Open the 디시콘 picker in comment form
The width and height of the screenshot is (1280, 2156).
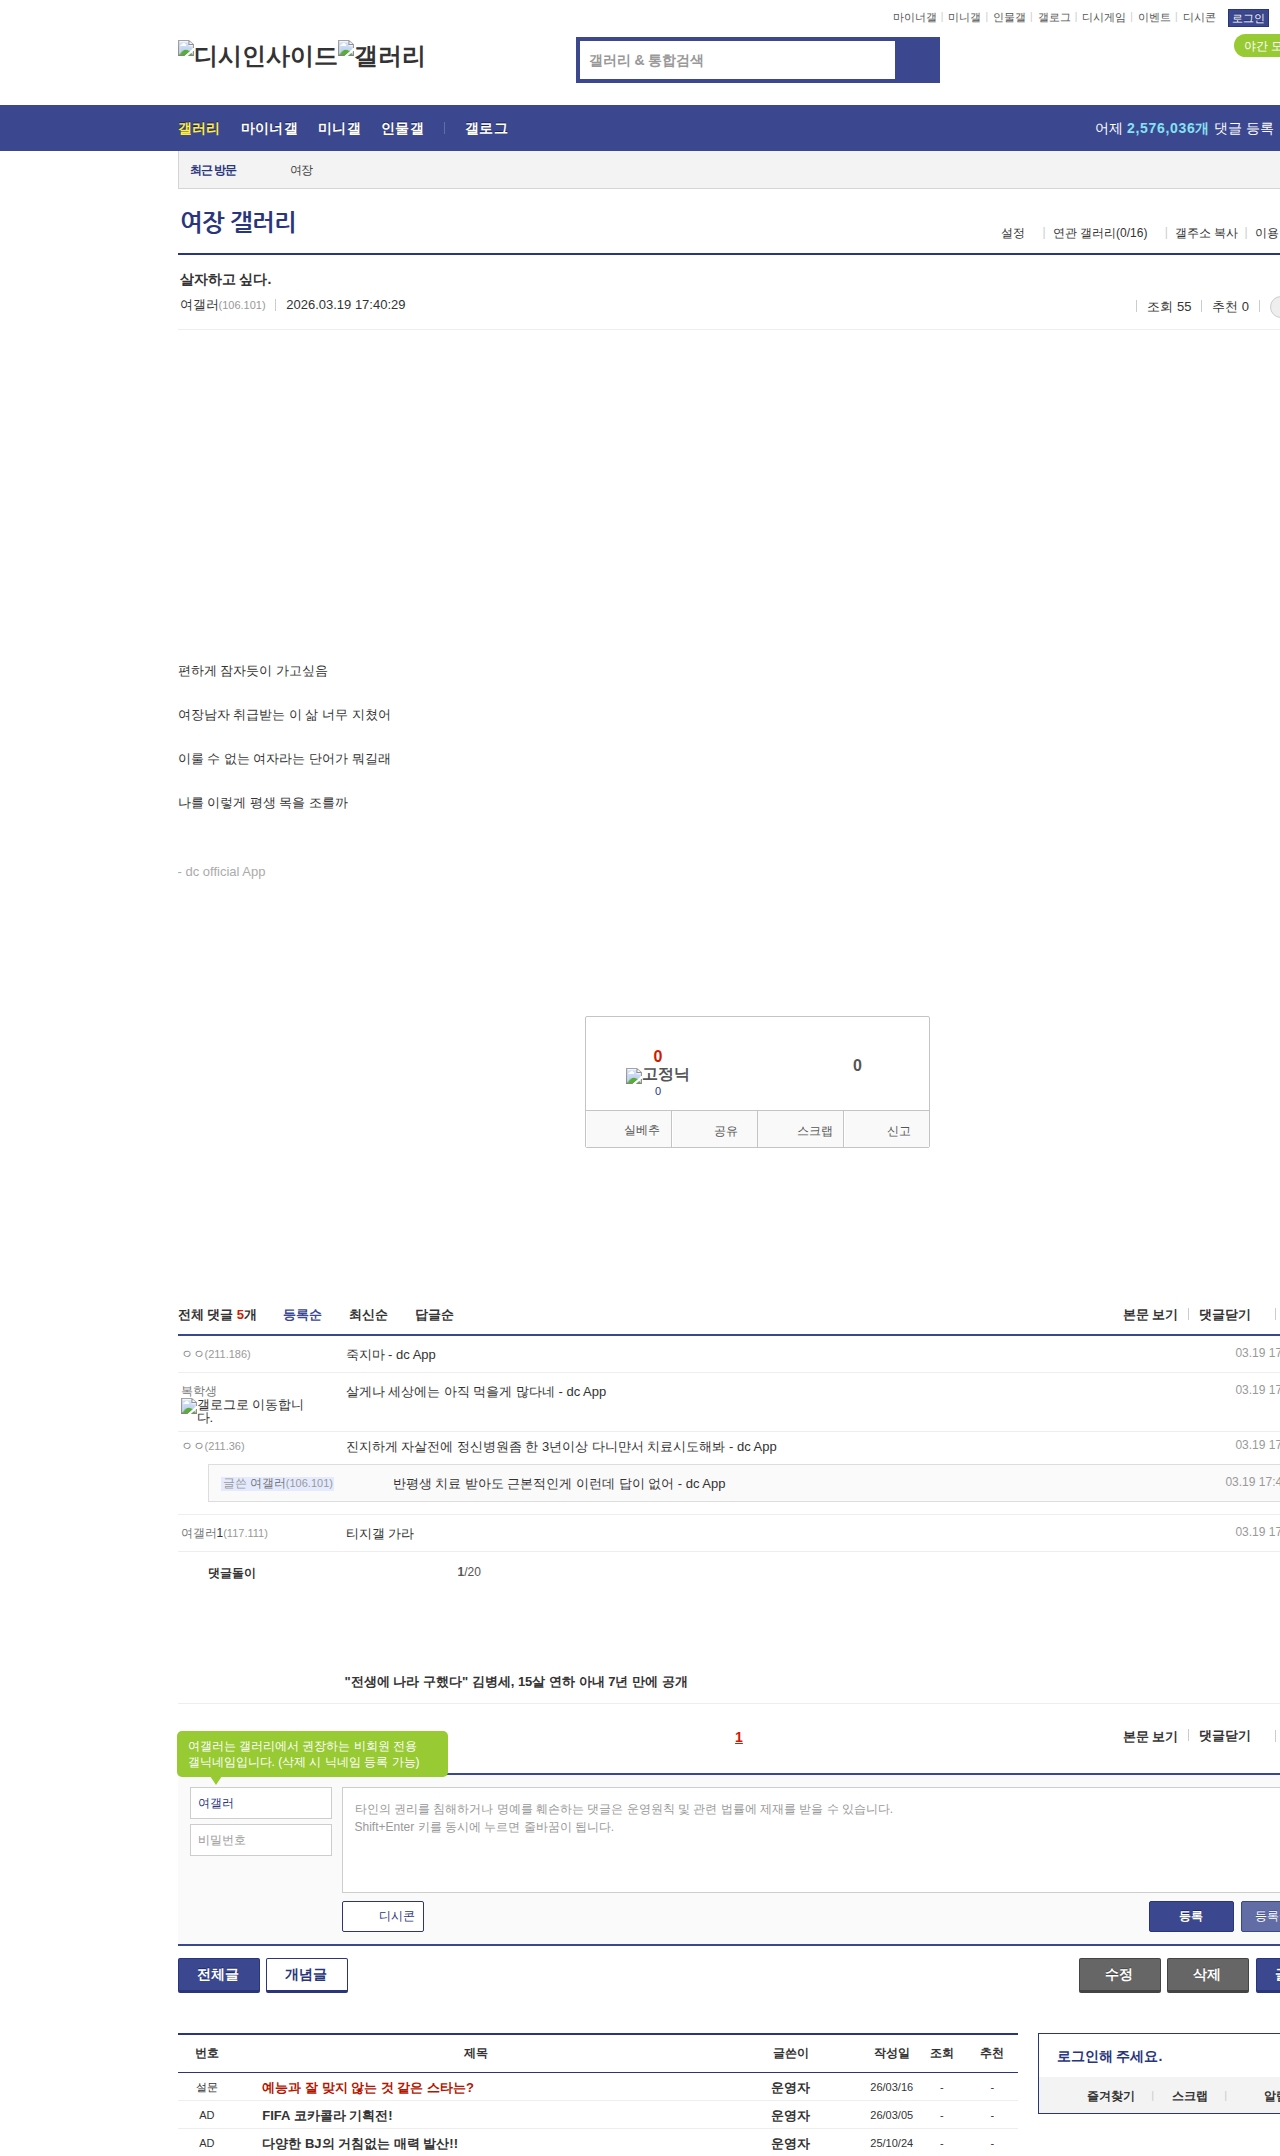(x=383, y=1916)
